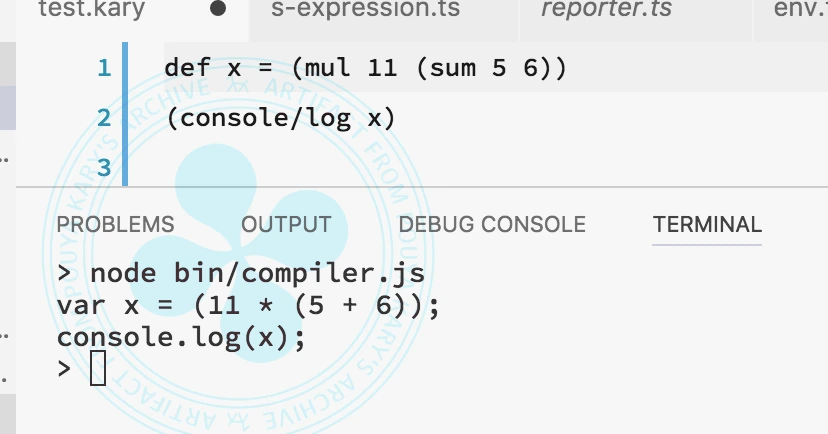Open the DEBUG CONSOLE panel
Viewport: 828px width, 434px height.
coord(492,225)
